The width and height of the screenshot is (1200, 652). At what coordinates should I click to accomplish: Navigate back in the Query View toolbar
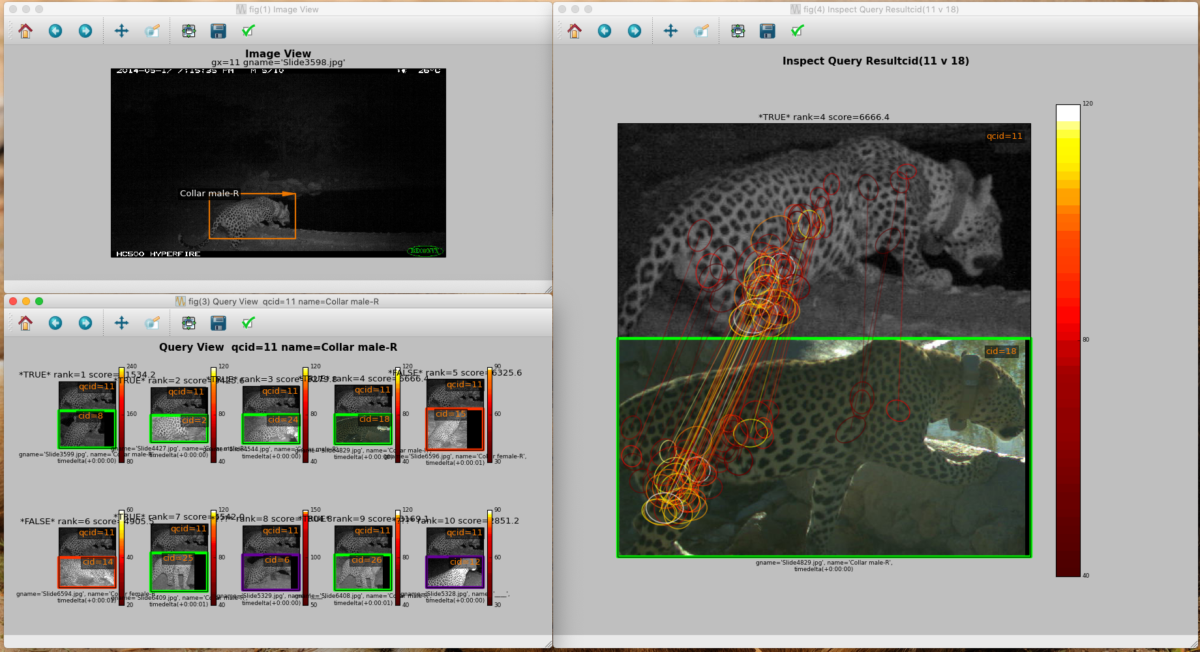point(57,323)
